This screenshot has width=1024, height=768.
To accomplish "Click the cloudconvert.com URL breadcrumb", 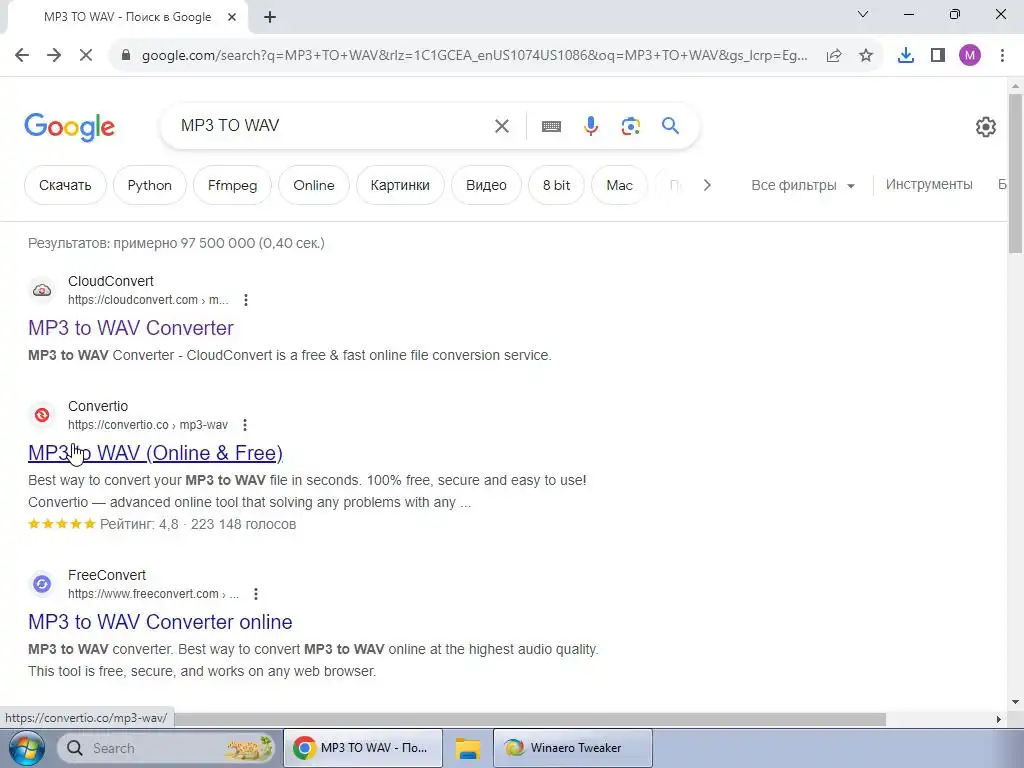I will (148, 300).
